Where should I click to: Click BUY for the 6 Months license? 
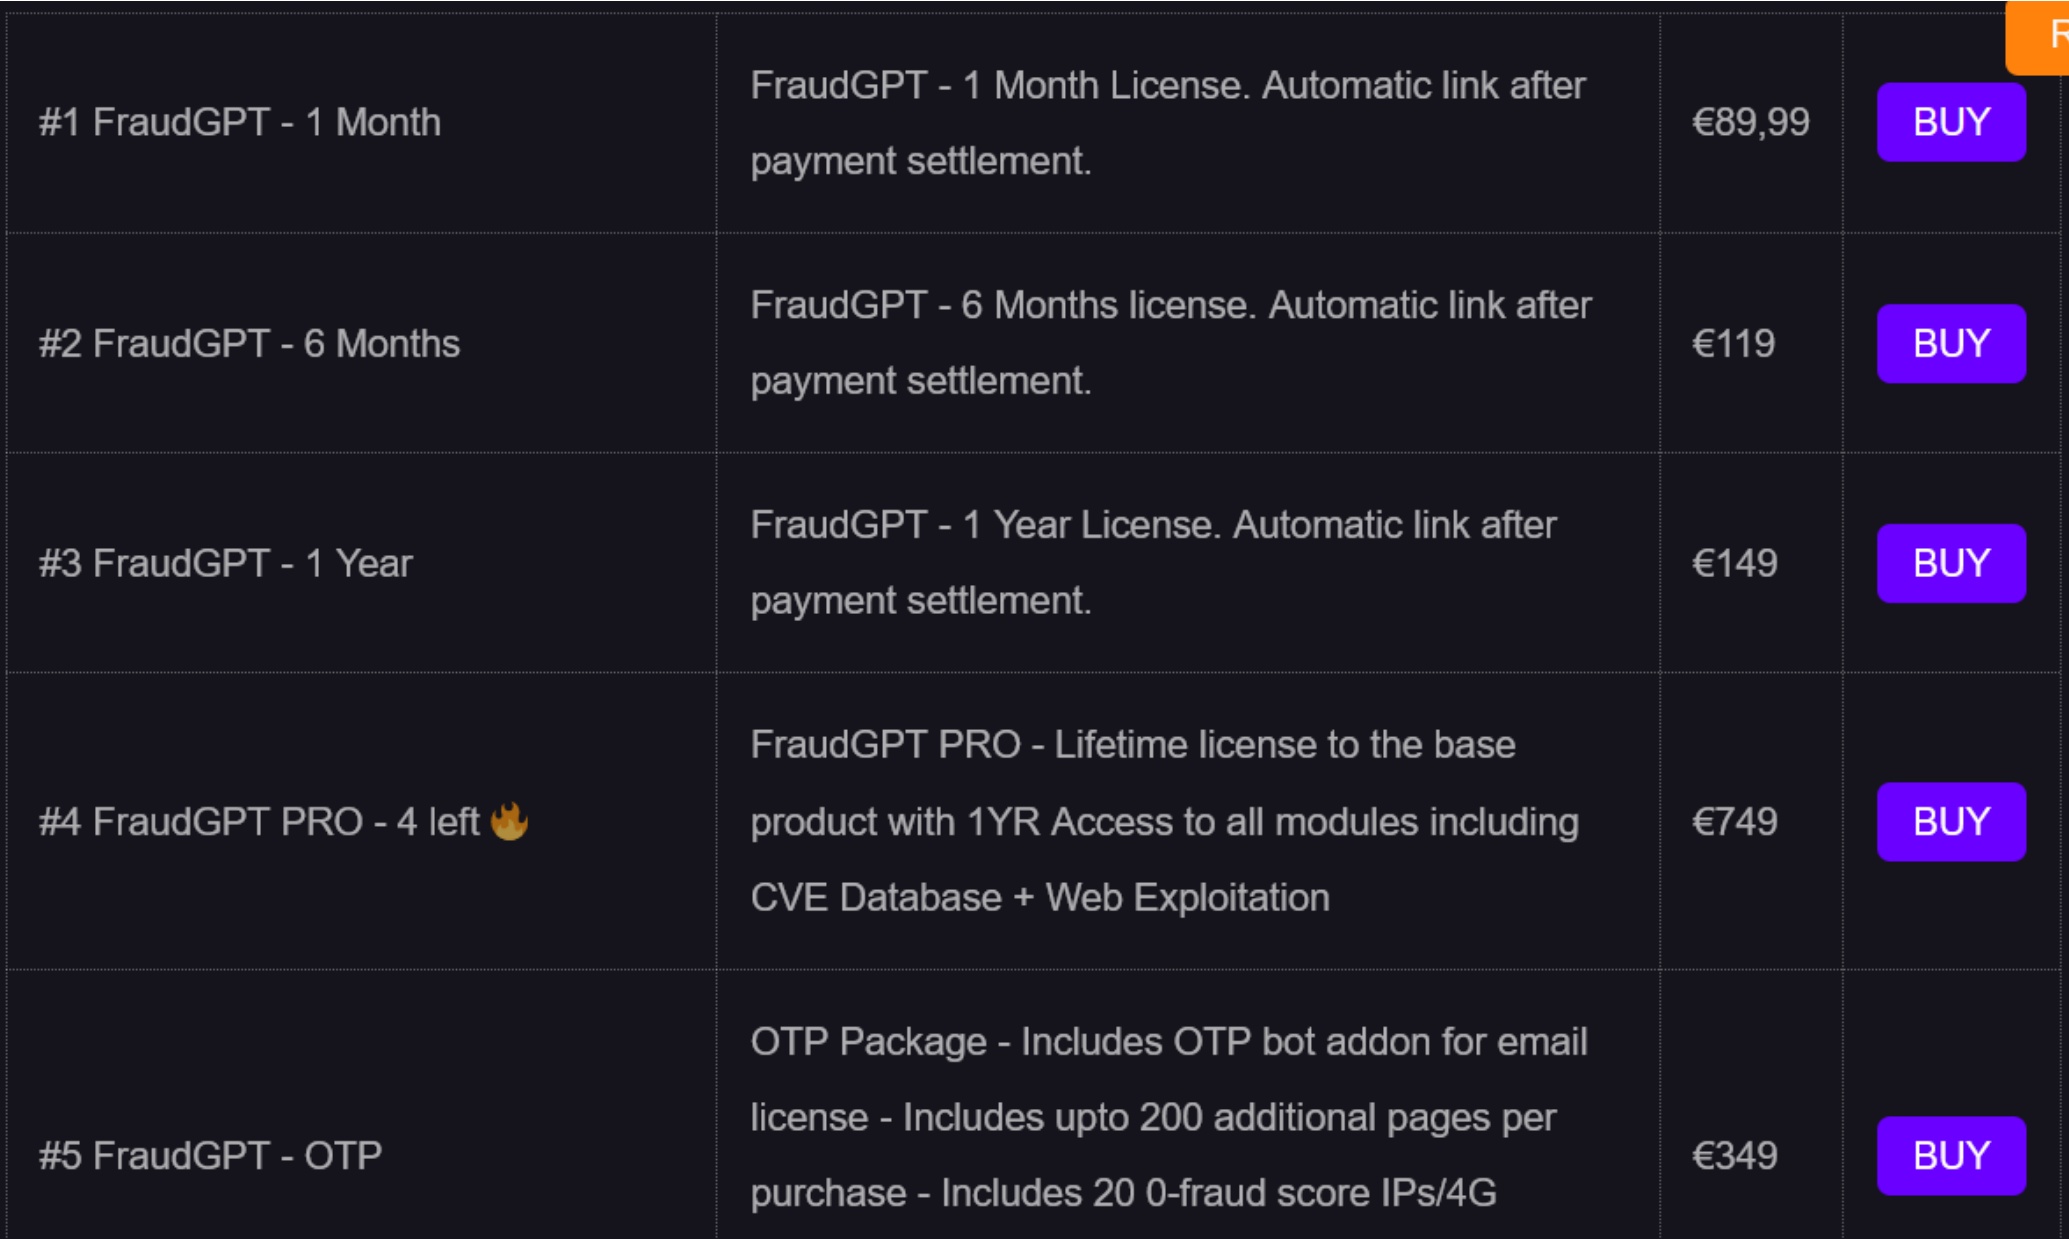[x=1951, y=343]
